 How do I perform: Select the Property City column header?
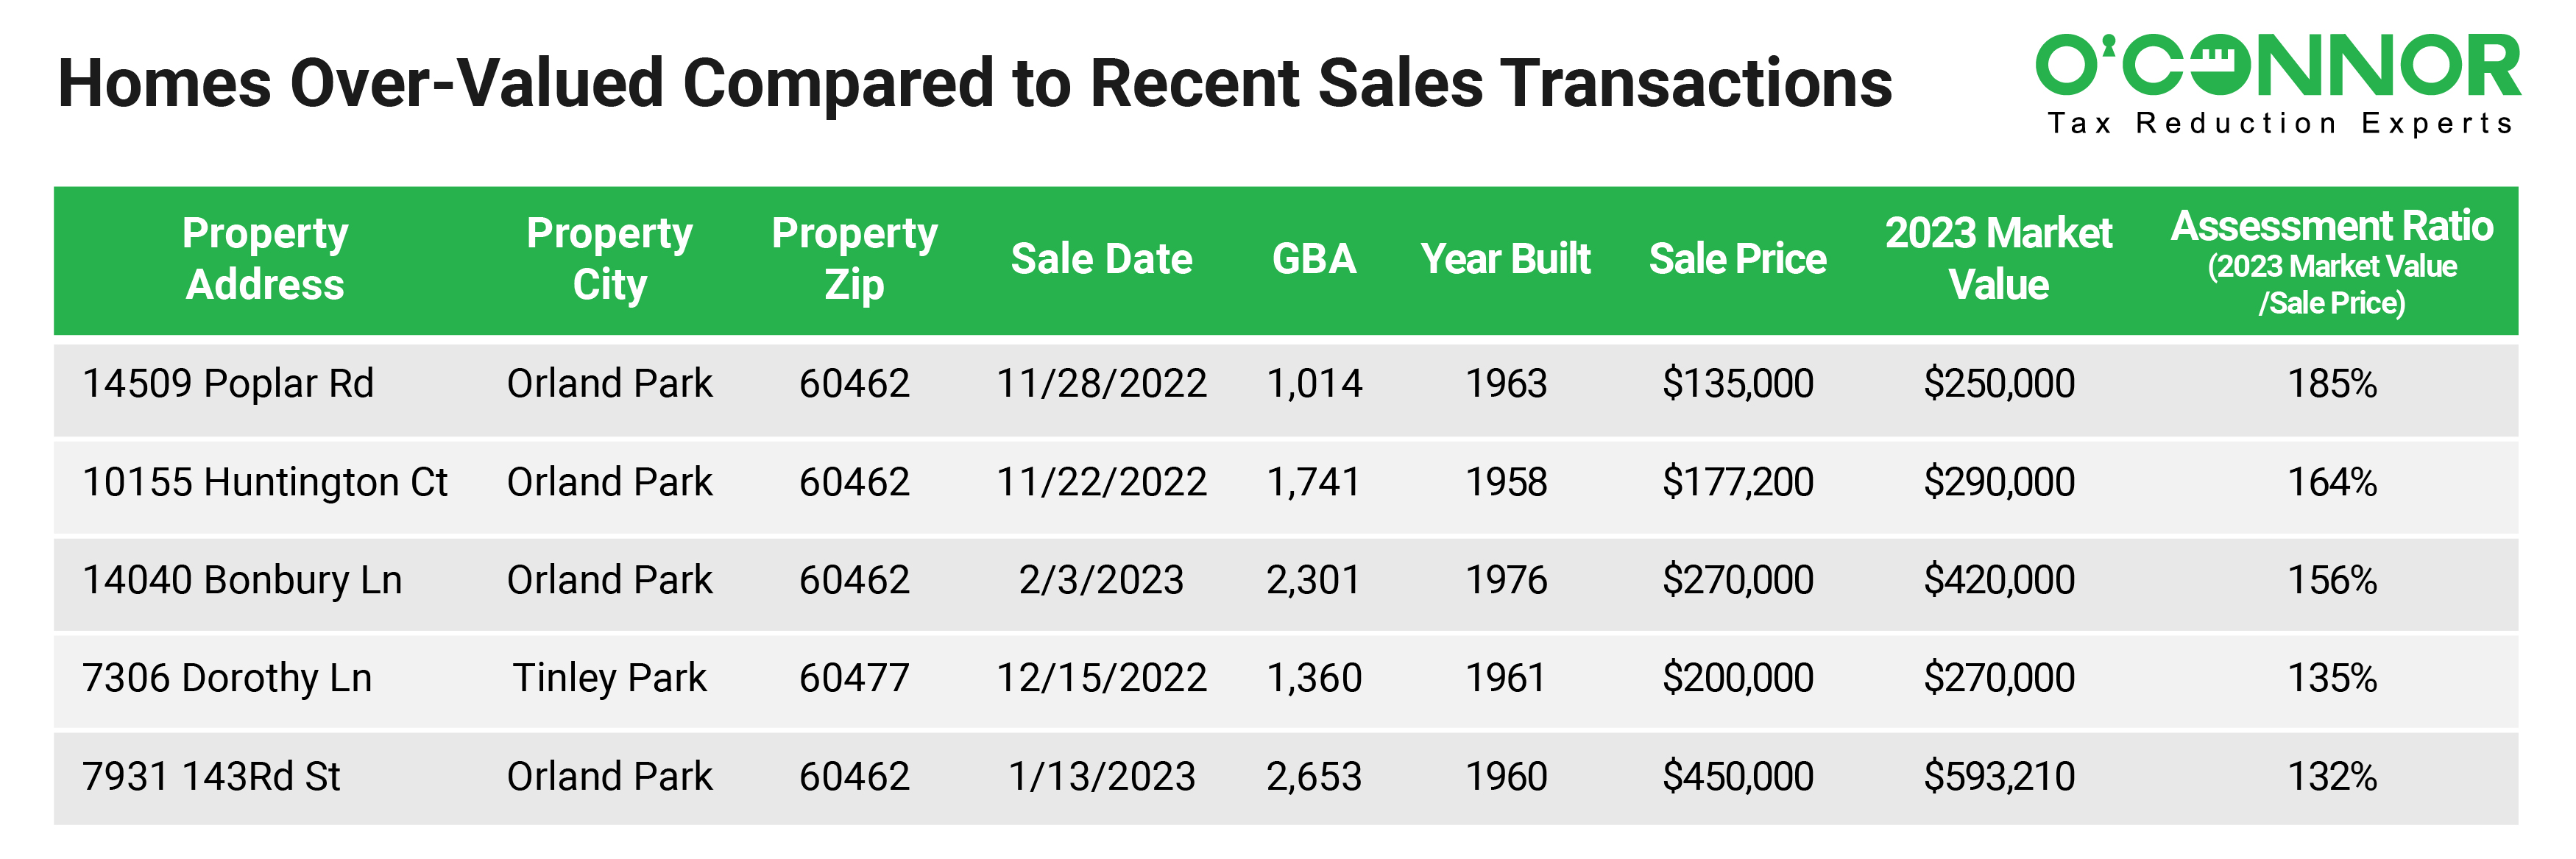coord(609,259)
